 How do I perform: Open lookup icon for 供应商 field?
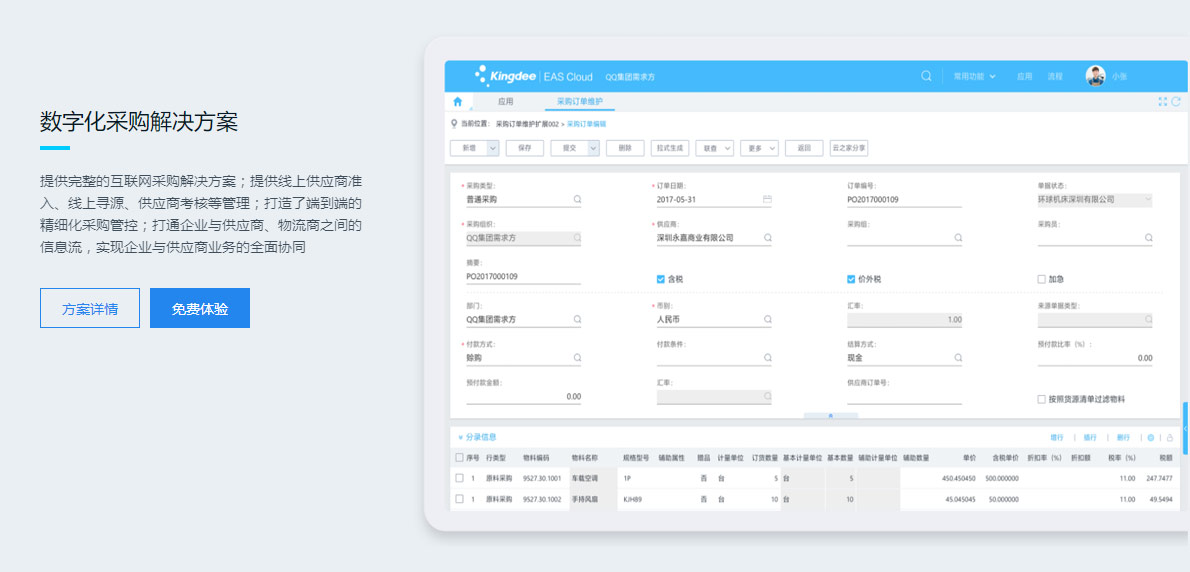click(767, 238)
